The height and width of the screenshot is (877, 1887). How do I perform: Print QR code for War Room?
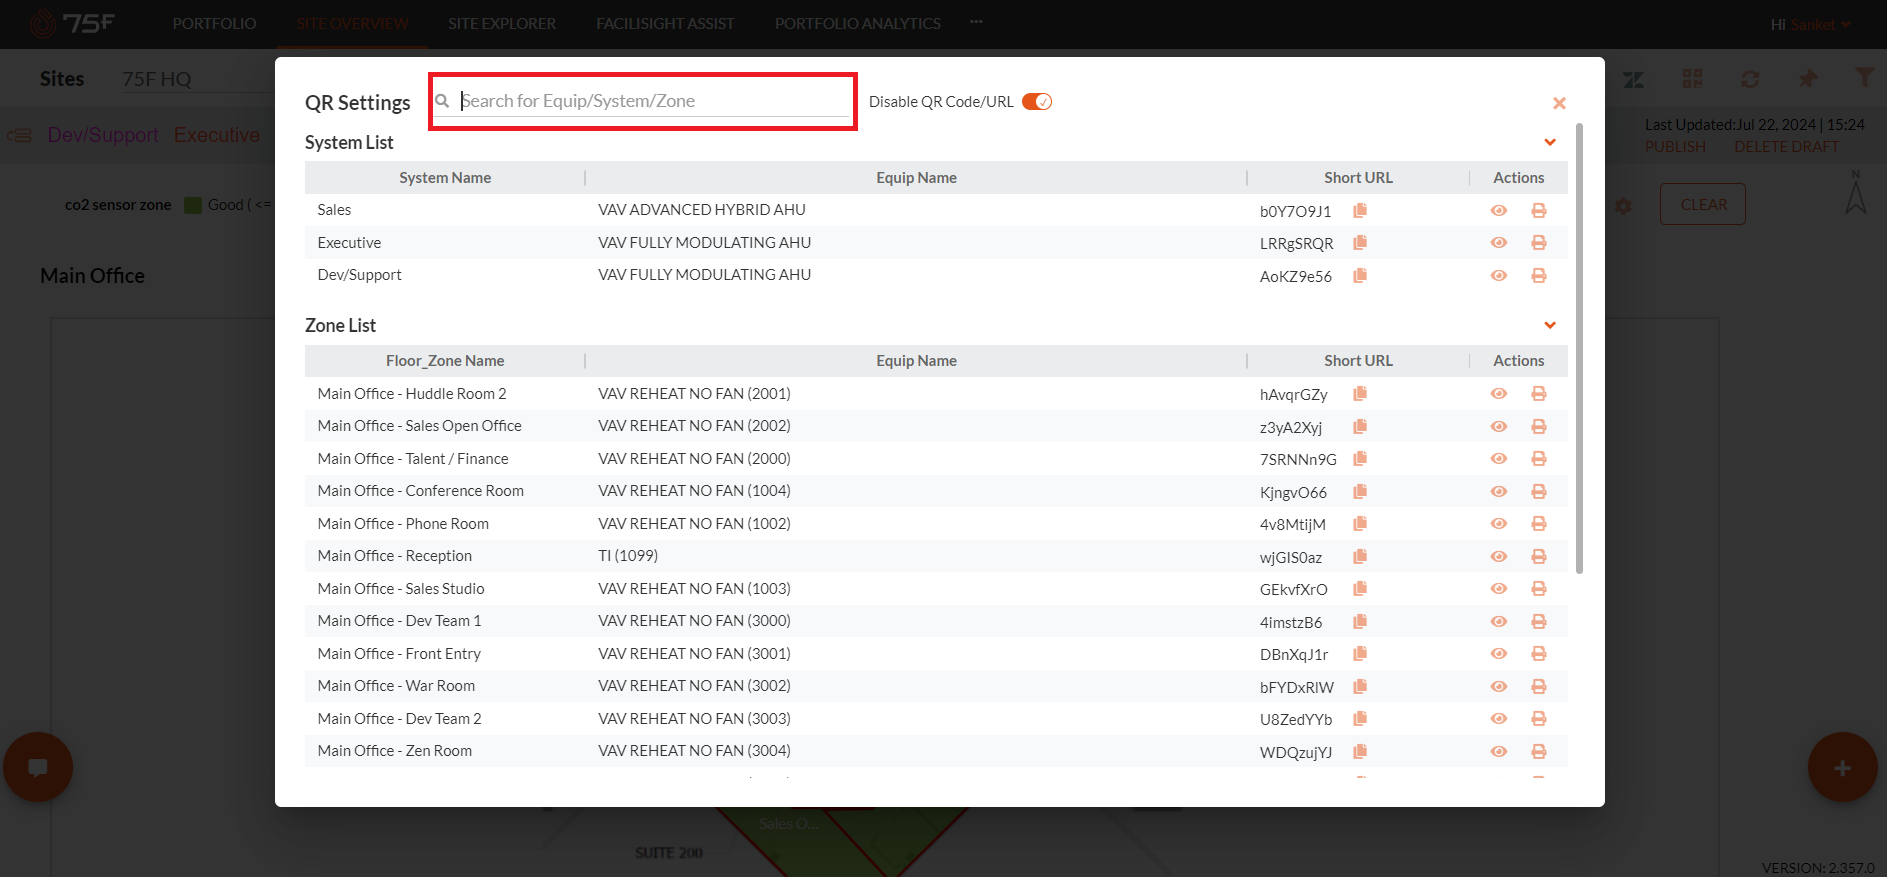pyautogui.click(x=1539, y=686)
